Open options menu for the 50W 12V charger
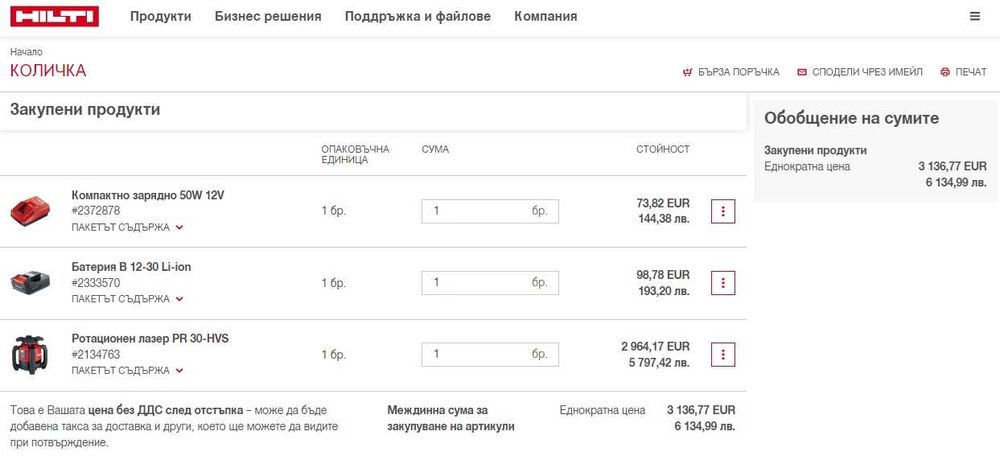Viewport: 1000px width, 459px height. 723,211
